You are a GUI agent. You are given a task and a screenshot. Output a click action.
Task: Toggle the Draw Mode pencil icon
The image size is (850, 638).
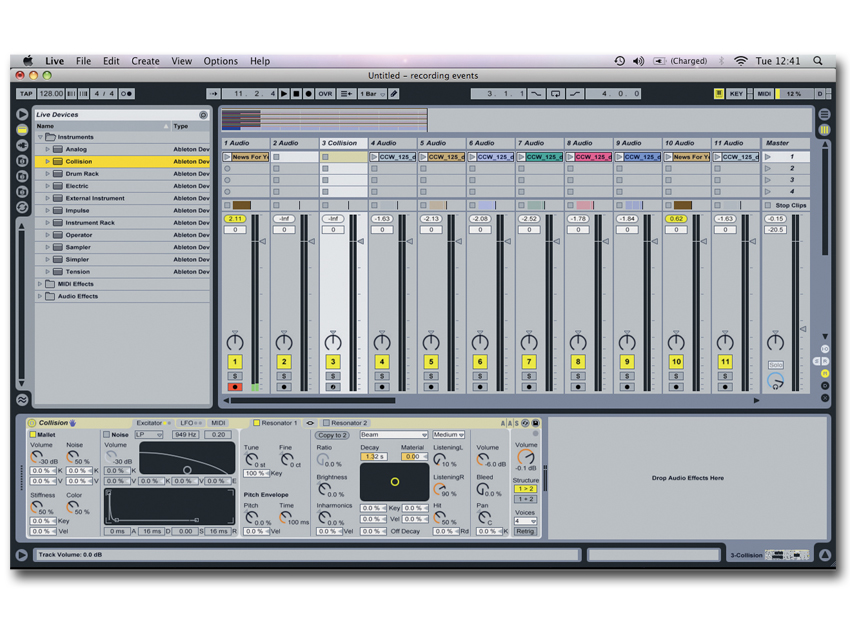(394, 93)
